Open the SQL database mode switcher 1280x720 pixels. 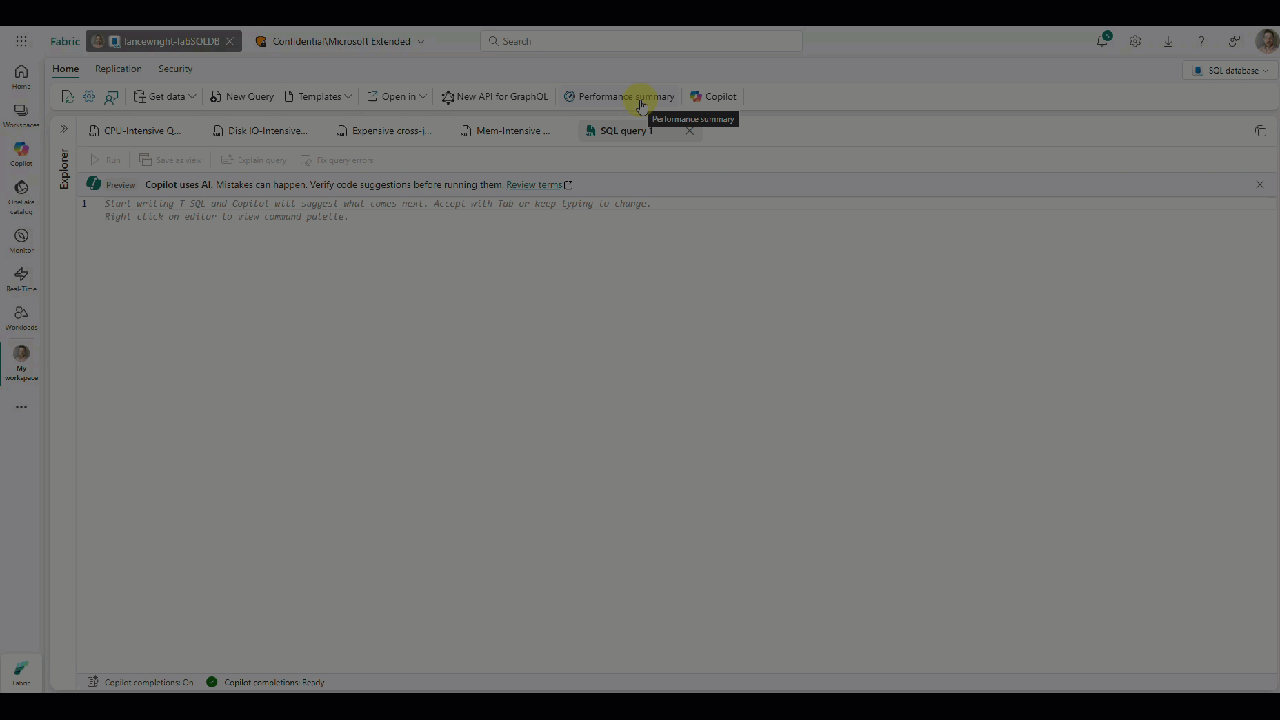1231,71
